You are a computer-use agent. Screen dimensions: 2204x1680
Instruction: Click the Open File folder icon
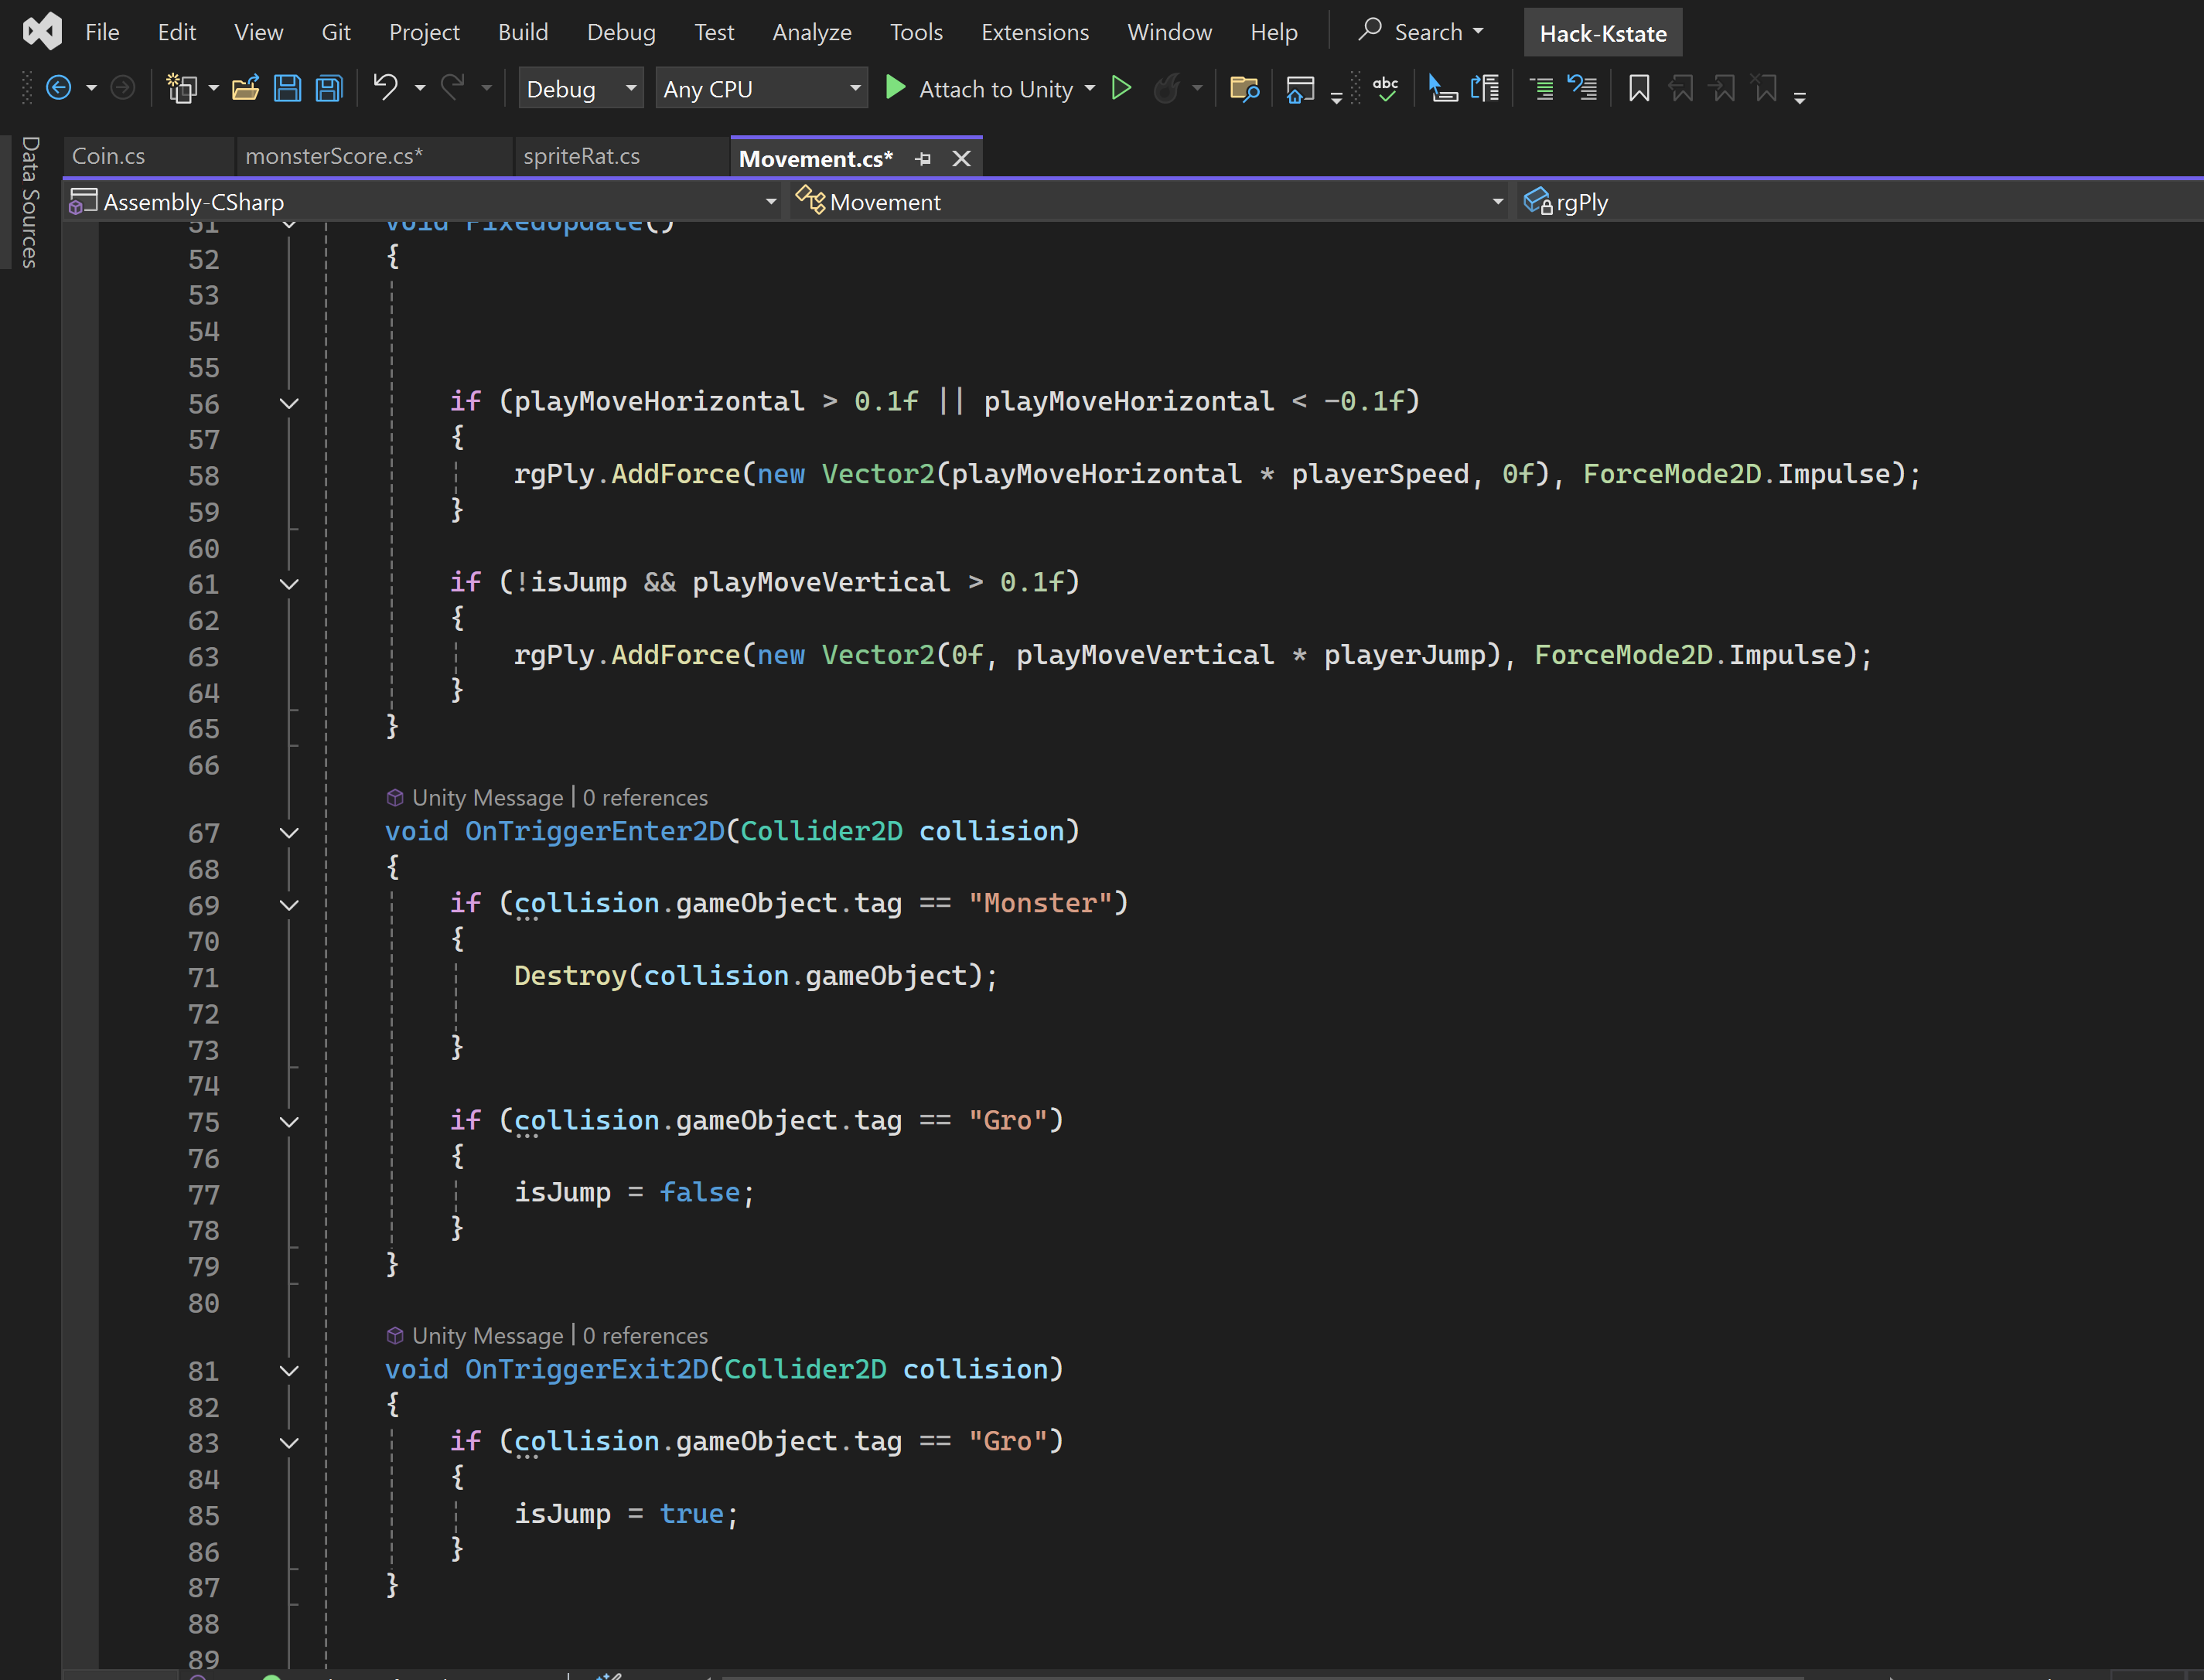pos(245,89)
